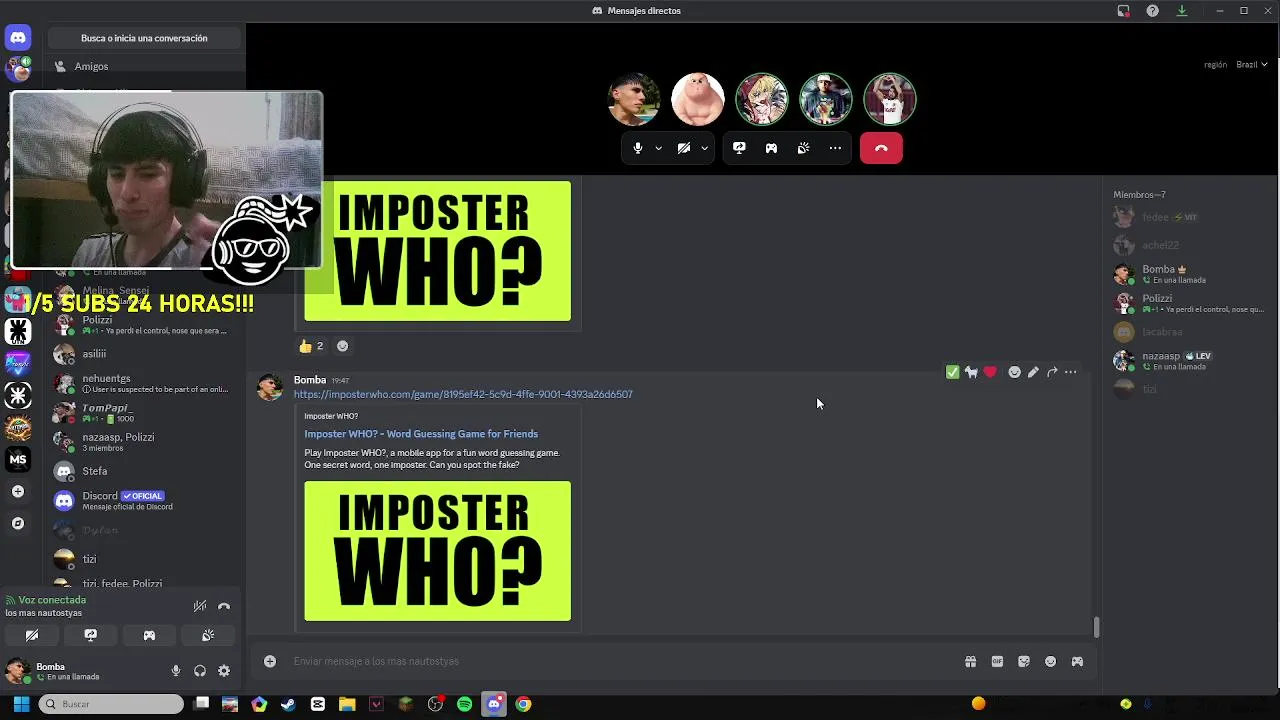
Task: Mute the microphone in the call controls
Action: point(638,148)
